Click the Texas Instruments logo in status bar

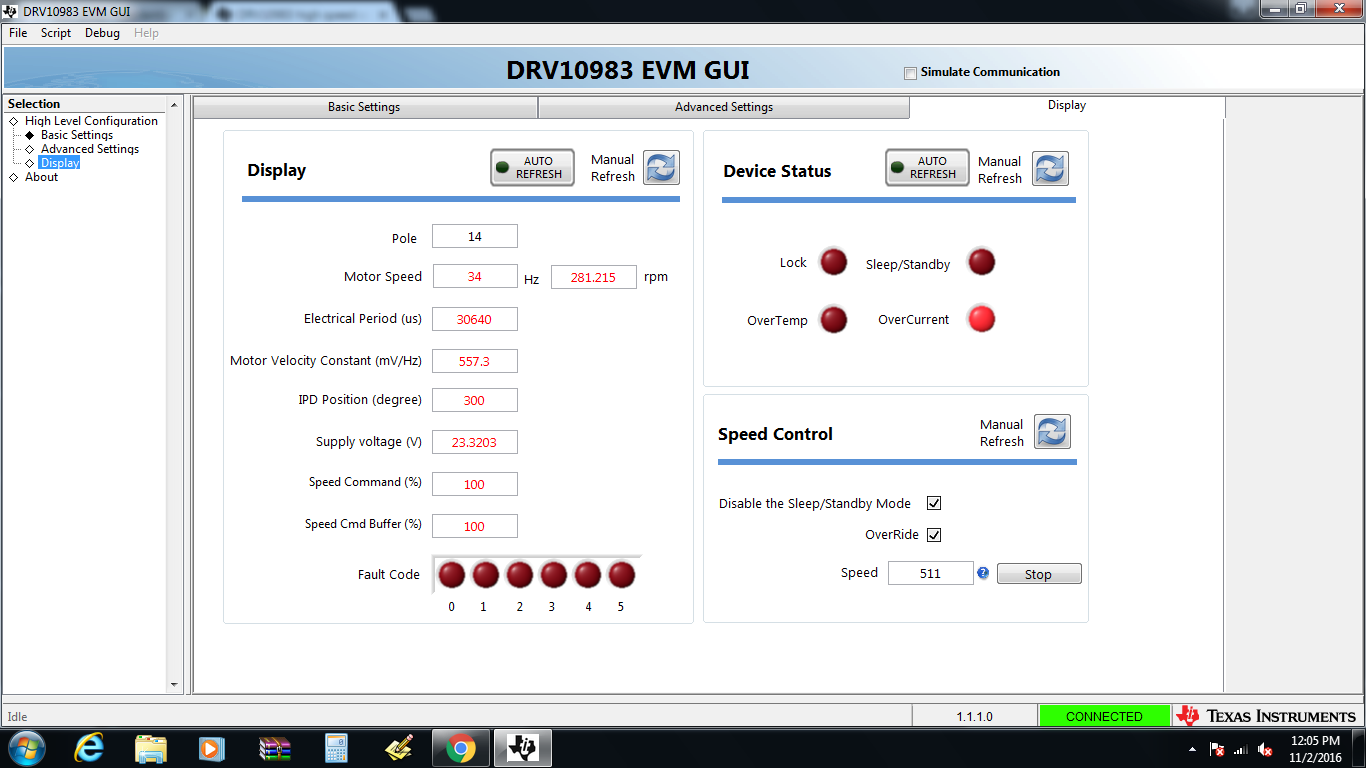[1266, 716]
